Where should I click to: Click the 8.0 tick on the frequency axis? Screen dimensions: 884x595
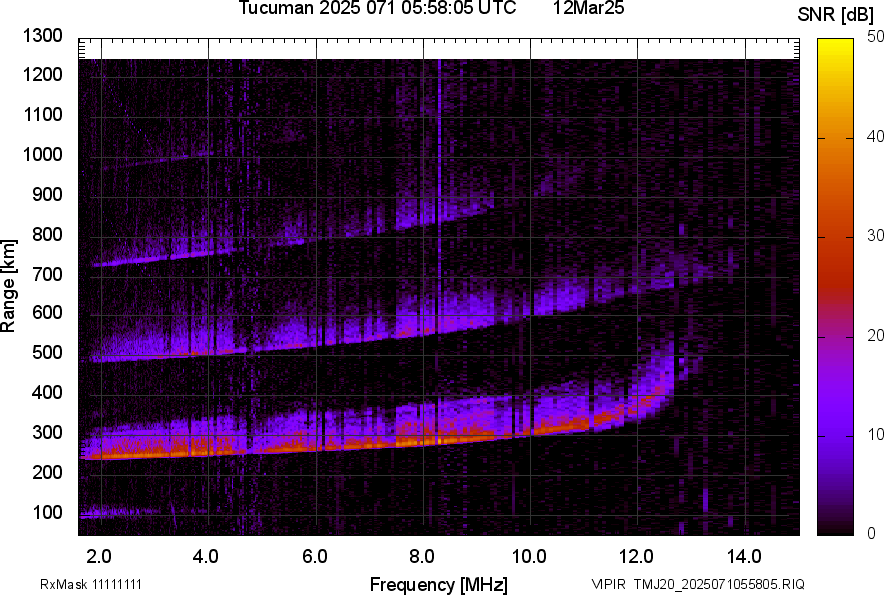click(x=422, y=555)
